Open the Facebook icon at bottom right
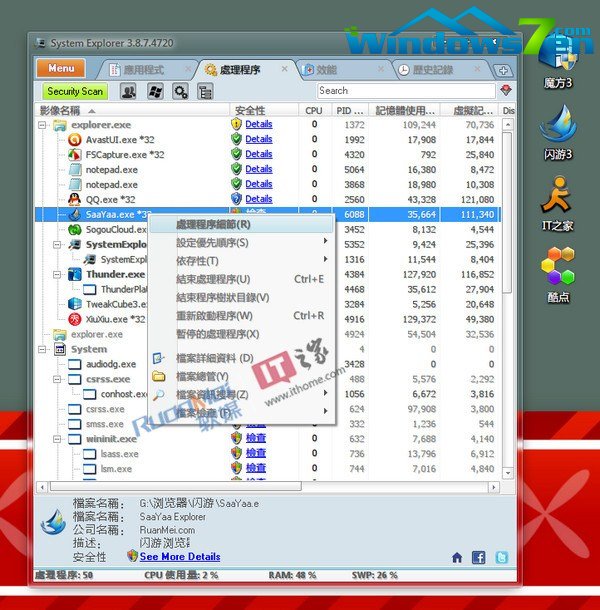600x610 pixels. 478,557
